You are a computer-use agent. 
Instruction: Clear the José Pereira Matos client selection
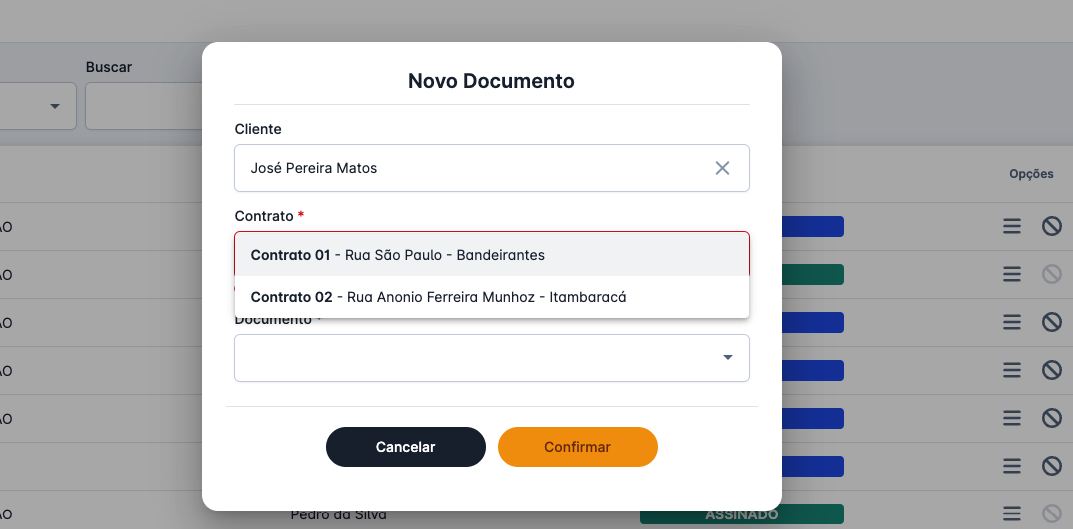click(x=722, y=168)
